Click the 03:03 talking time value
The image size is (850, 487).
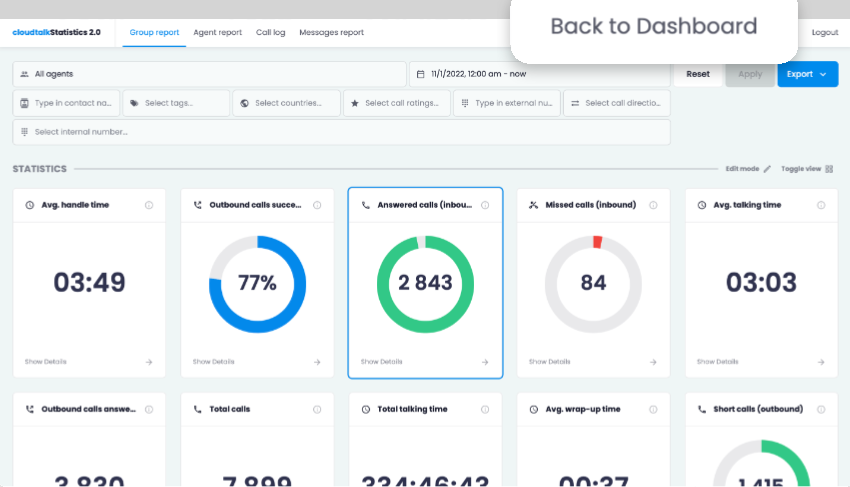pyautogui.click(x=762, y=283)
